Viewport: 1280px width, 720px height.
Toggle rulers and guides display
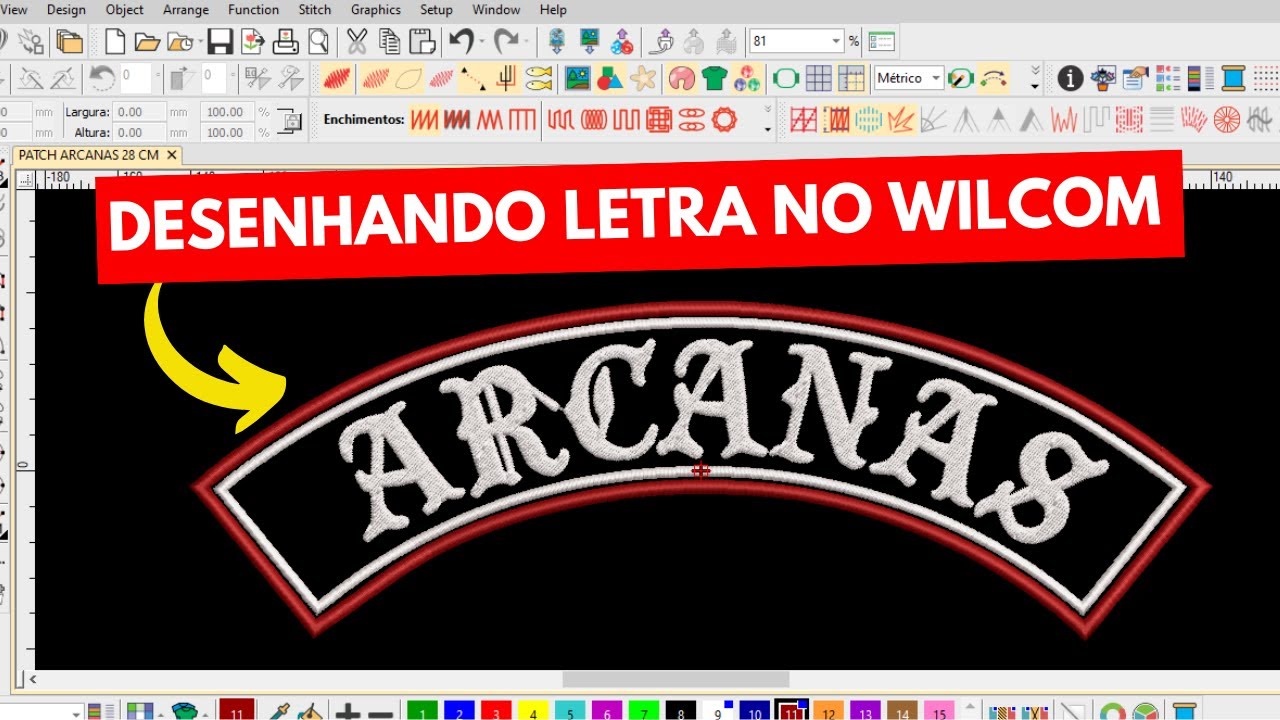(x=851, y=78)
